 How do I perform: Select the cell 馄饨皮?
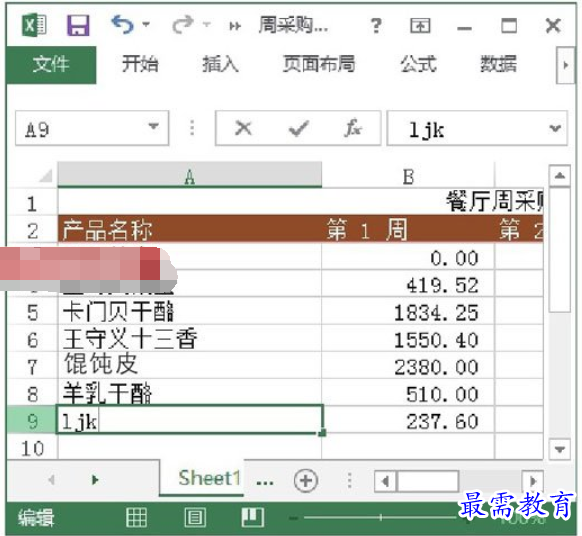pyautogui.click(x=190, y=365)
